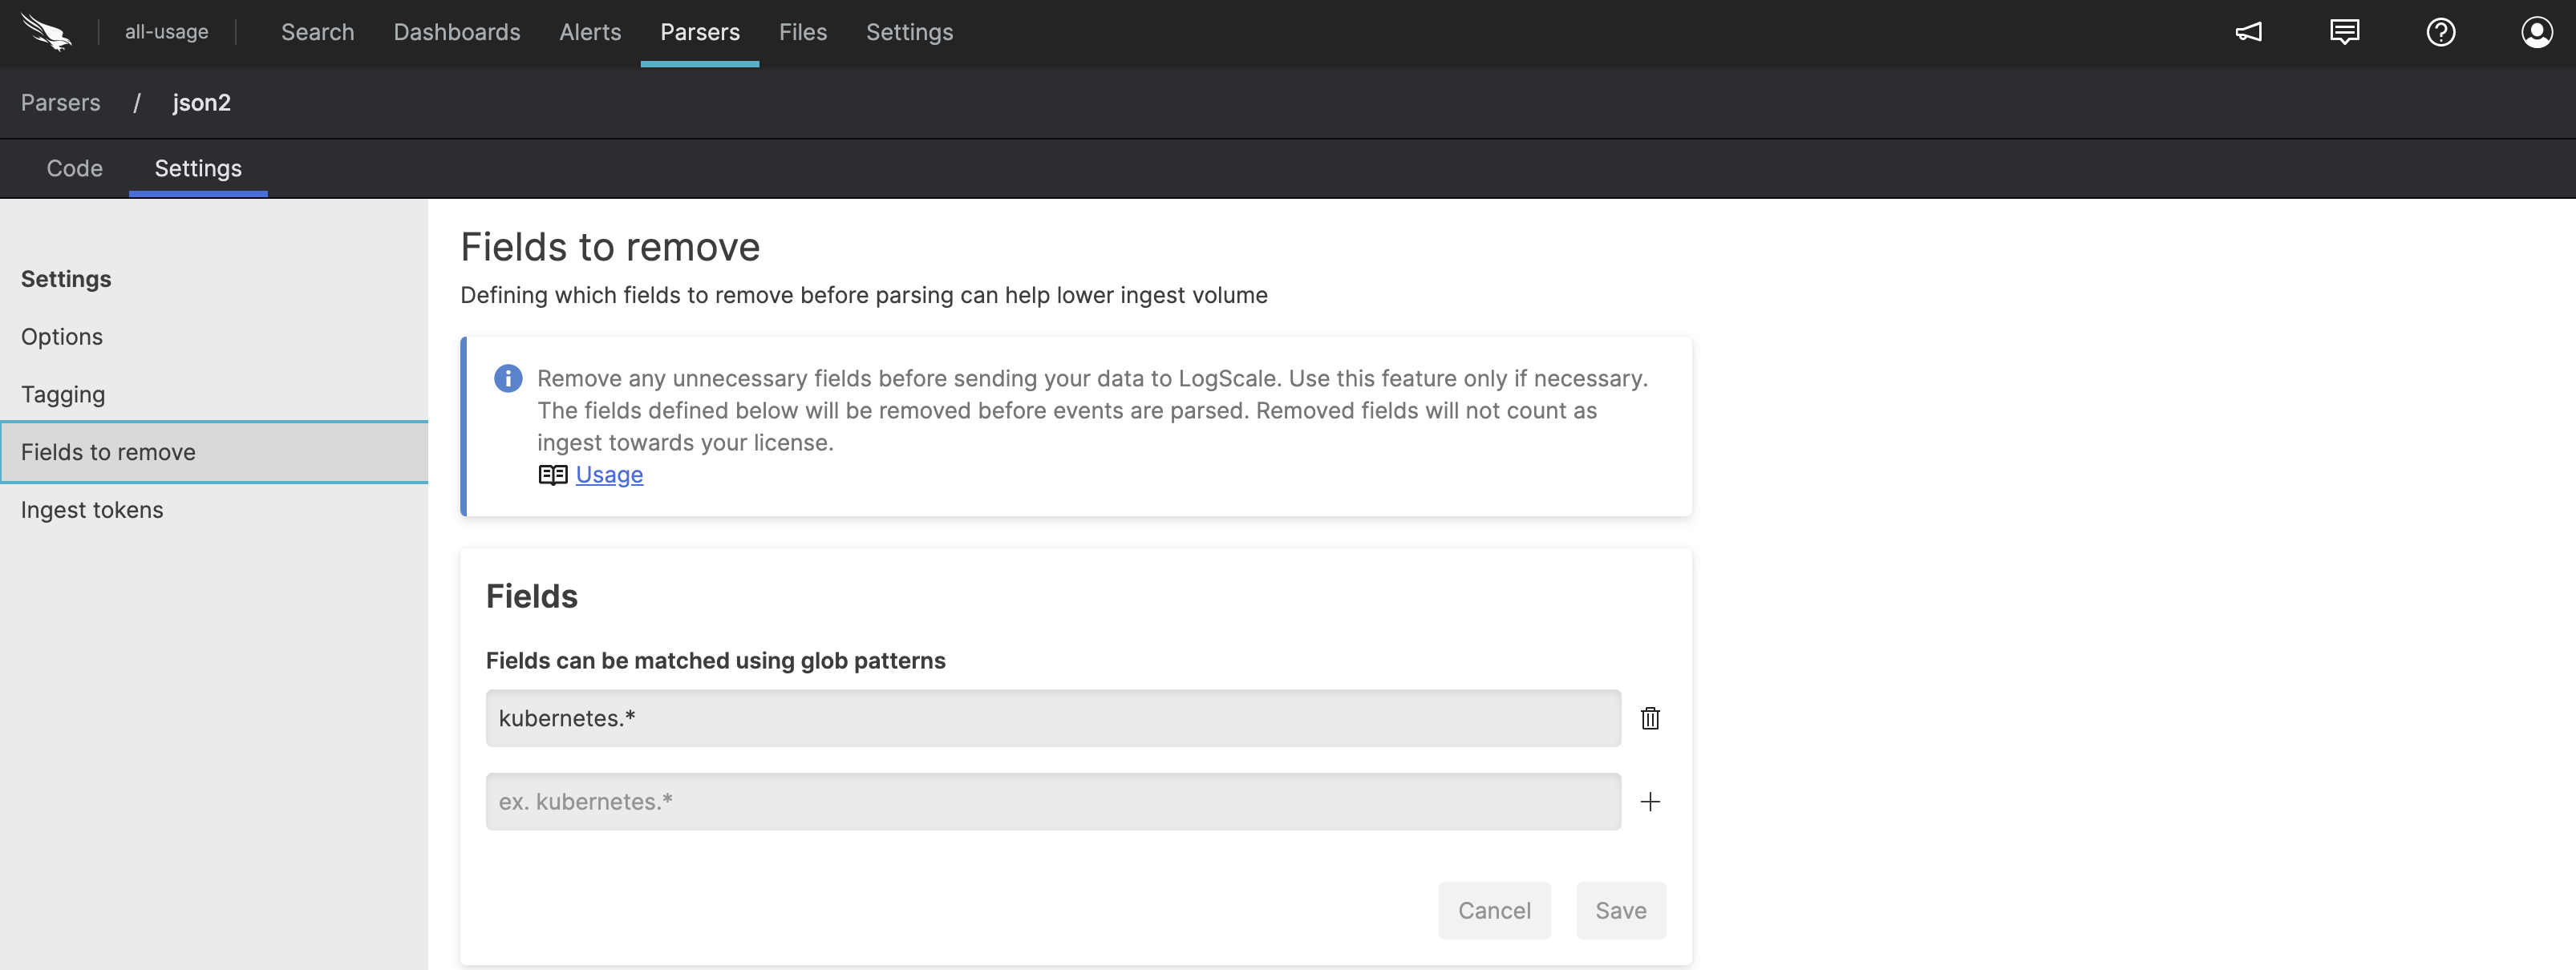Switch to the Code tab
The width and height of the screenshot is (2576, 970).
coord(74,168)
